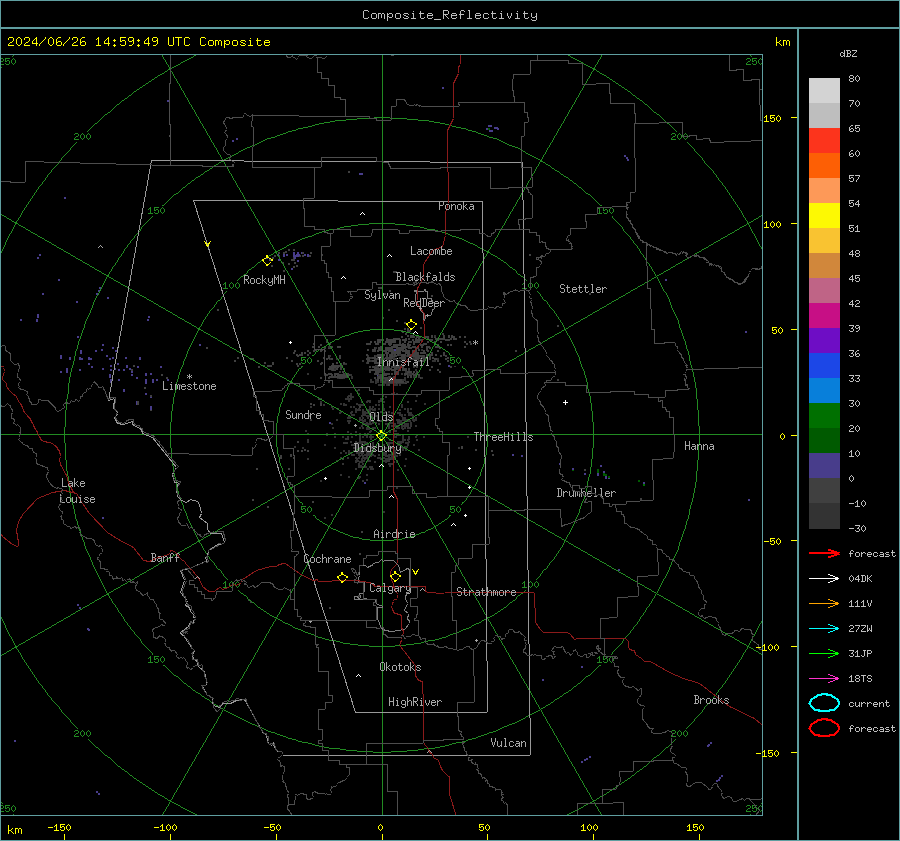Click the current legend text
This screenshot has height=841, width=900.
tap(868, 703)
